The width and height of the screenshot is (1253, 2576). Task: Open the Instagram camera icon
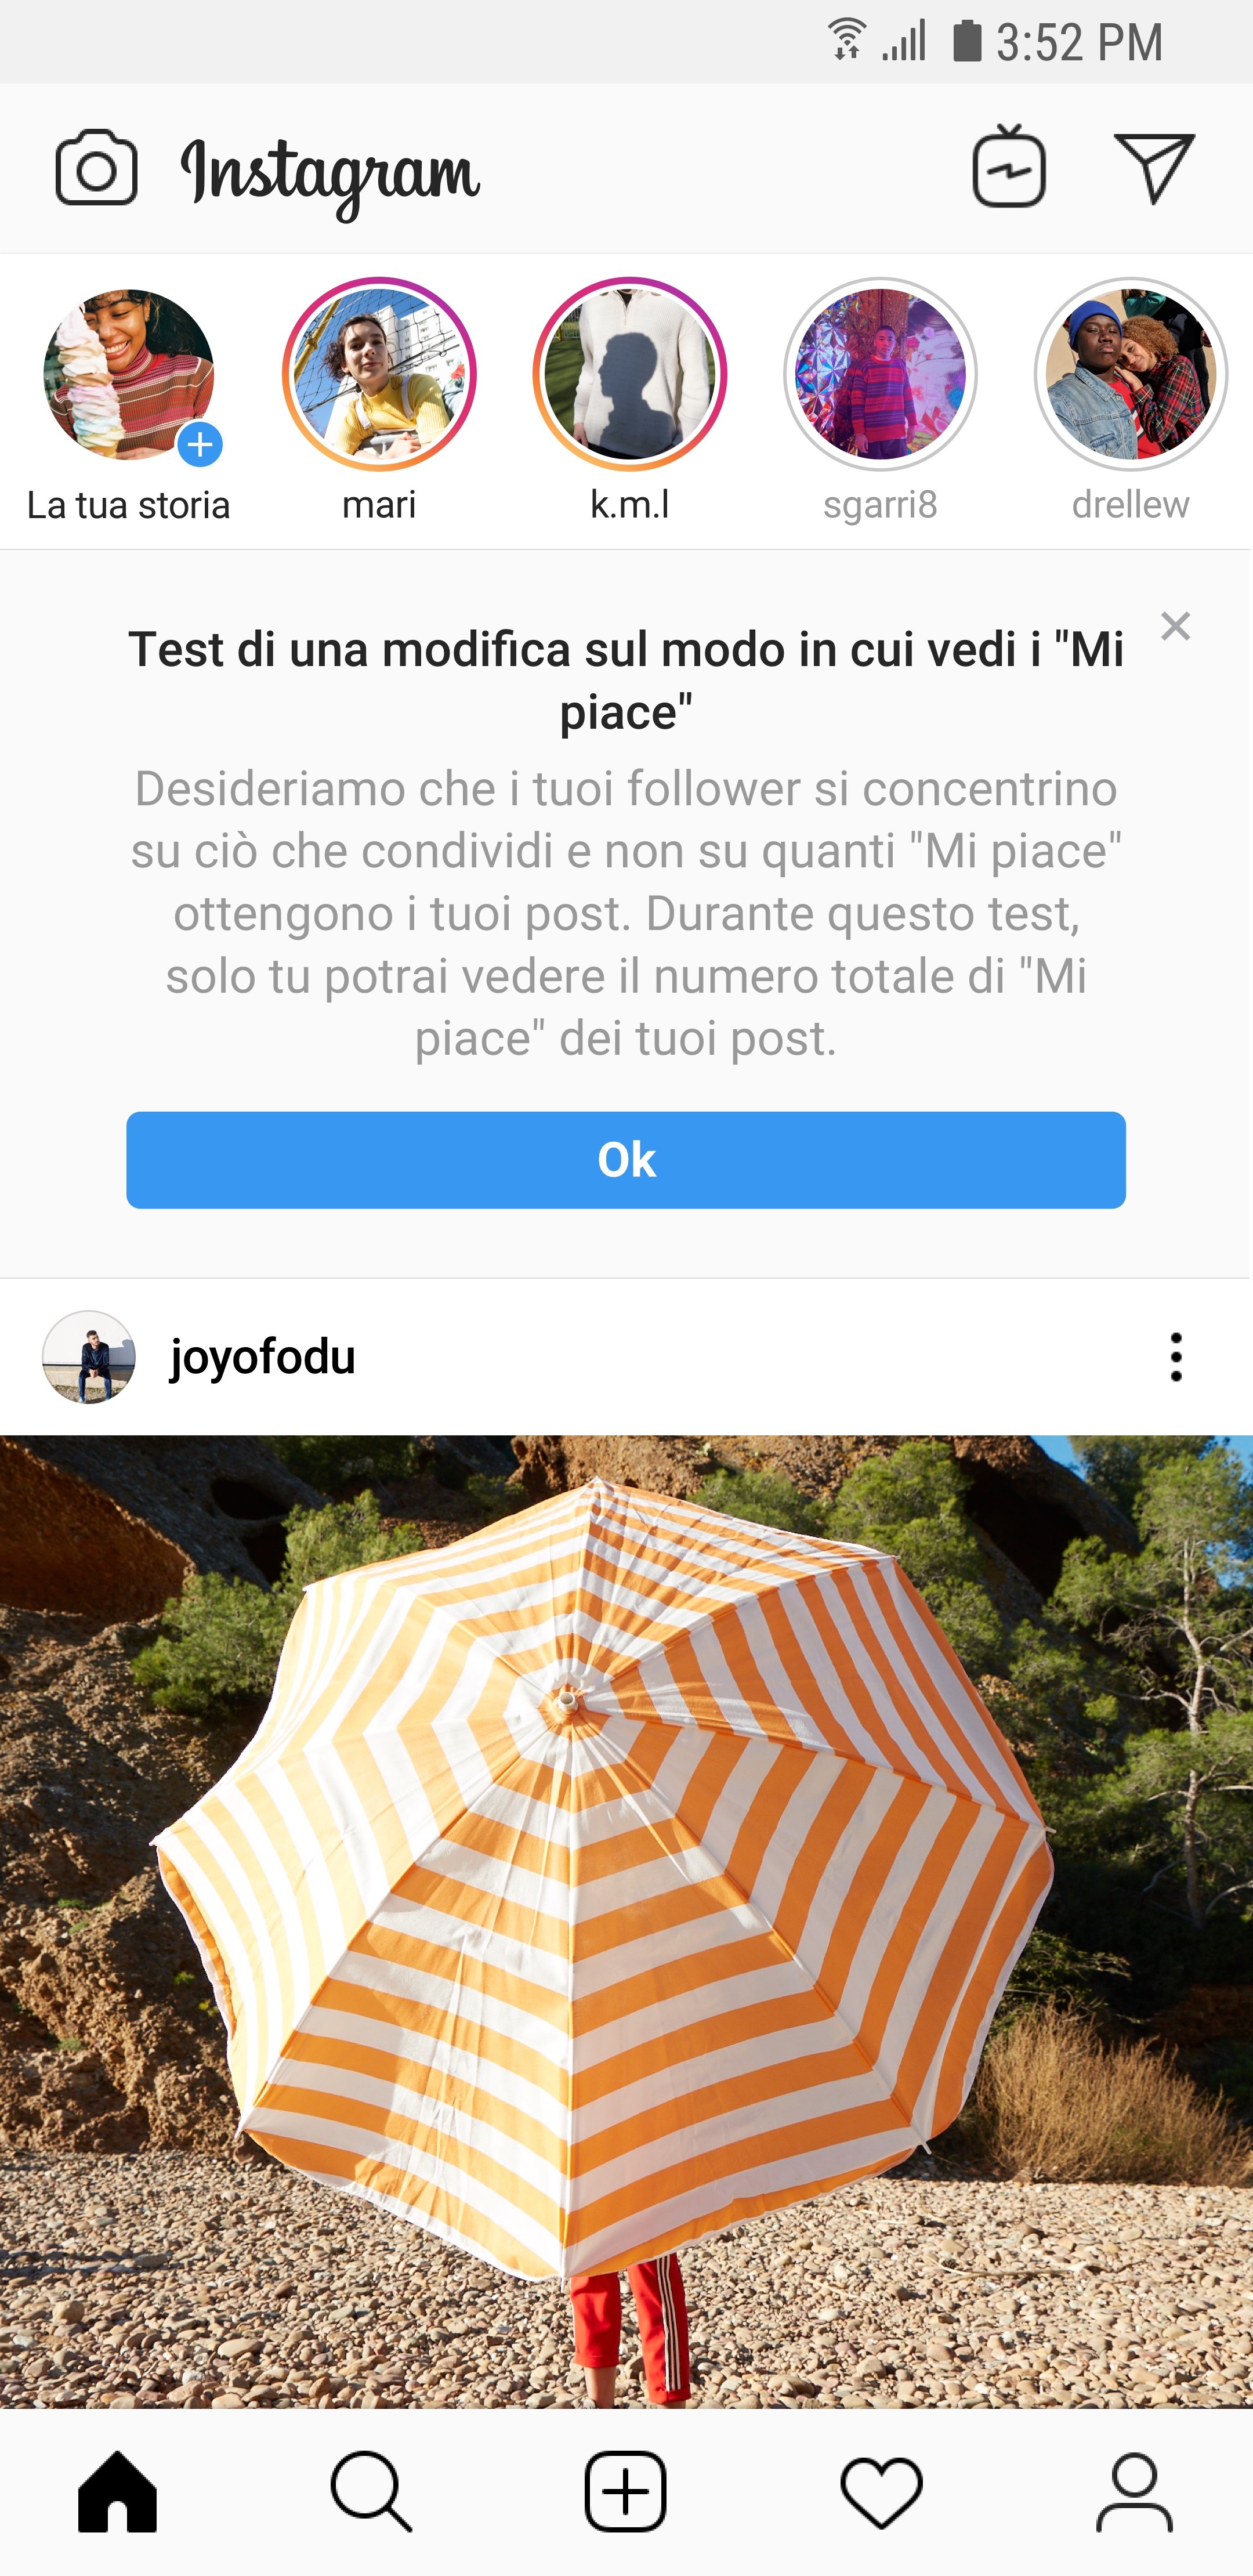(93, 168)
